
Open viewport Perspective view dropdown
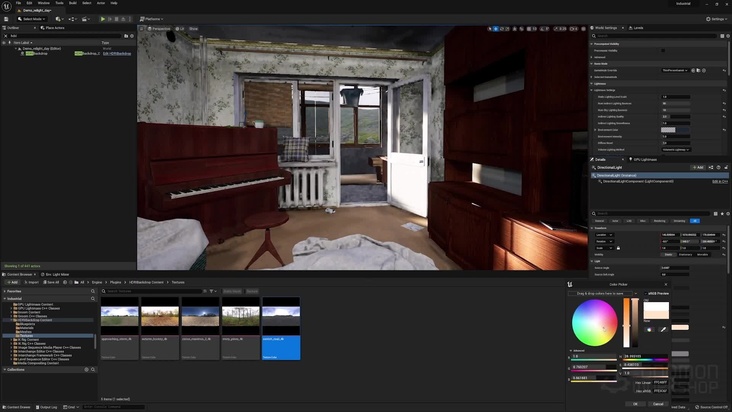159,29
